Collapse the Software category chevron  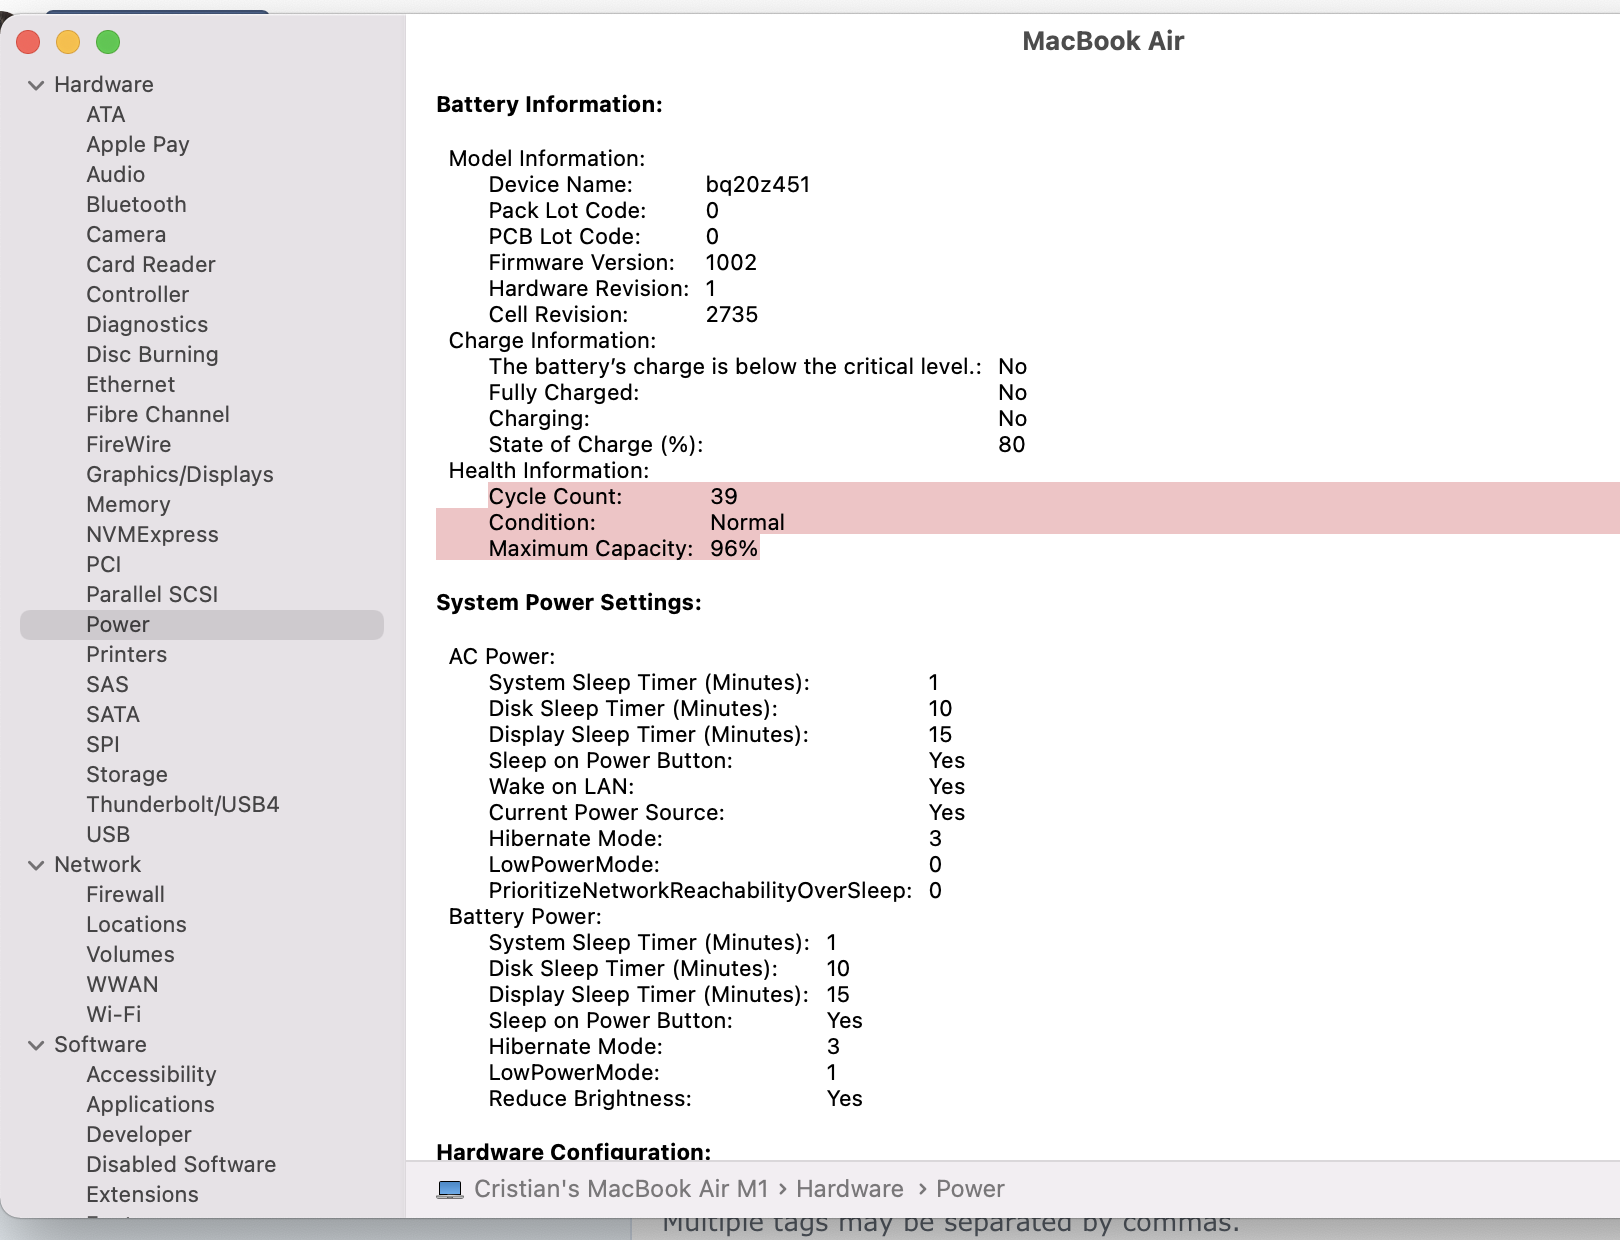(36, 1045)
